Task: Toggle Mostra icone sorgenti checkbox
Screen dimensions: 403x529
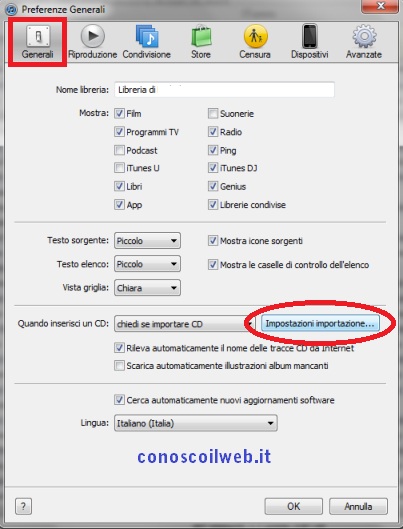Action: tap(213, 241)
